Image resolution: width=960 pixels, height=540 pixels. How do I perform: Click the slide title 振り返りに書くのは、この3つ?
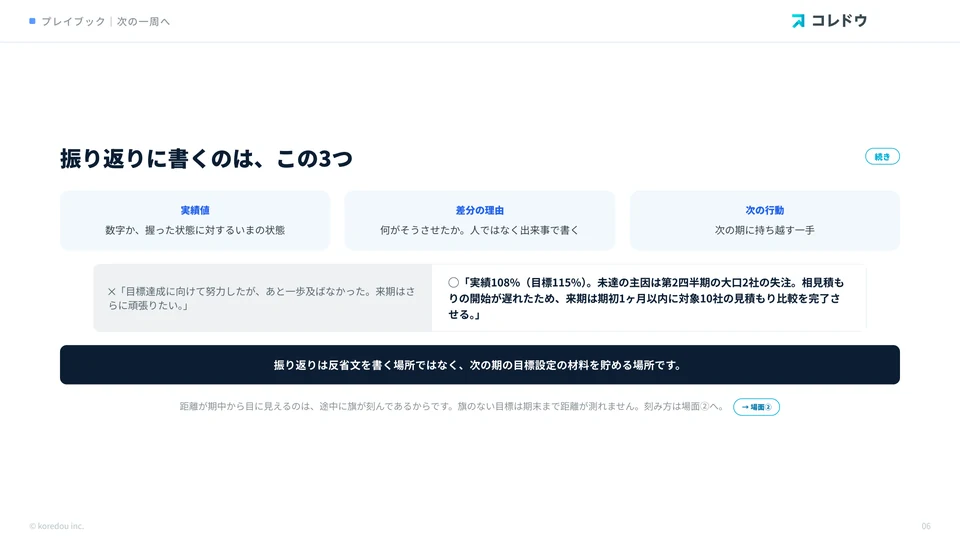(206, 159)
